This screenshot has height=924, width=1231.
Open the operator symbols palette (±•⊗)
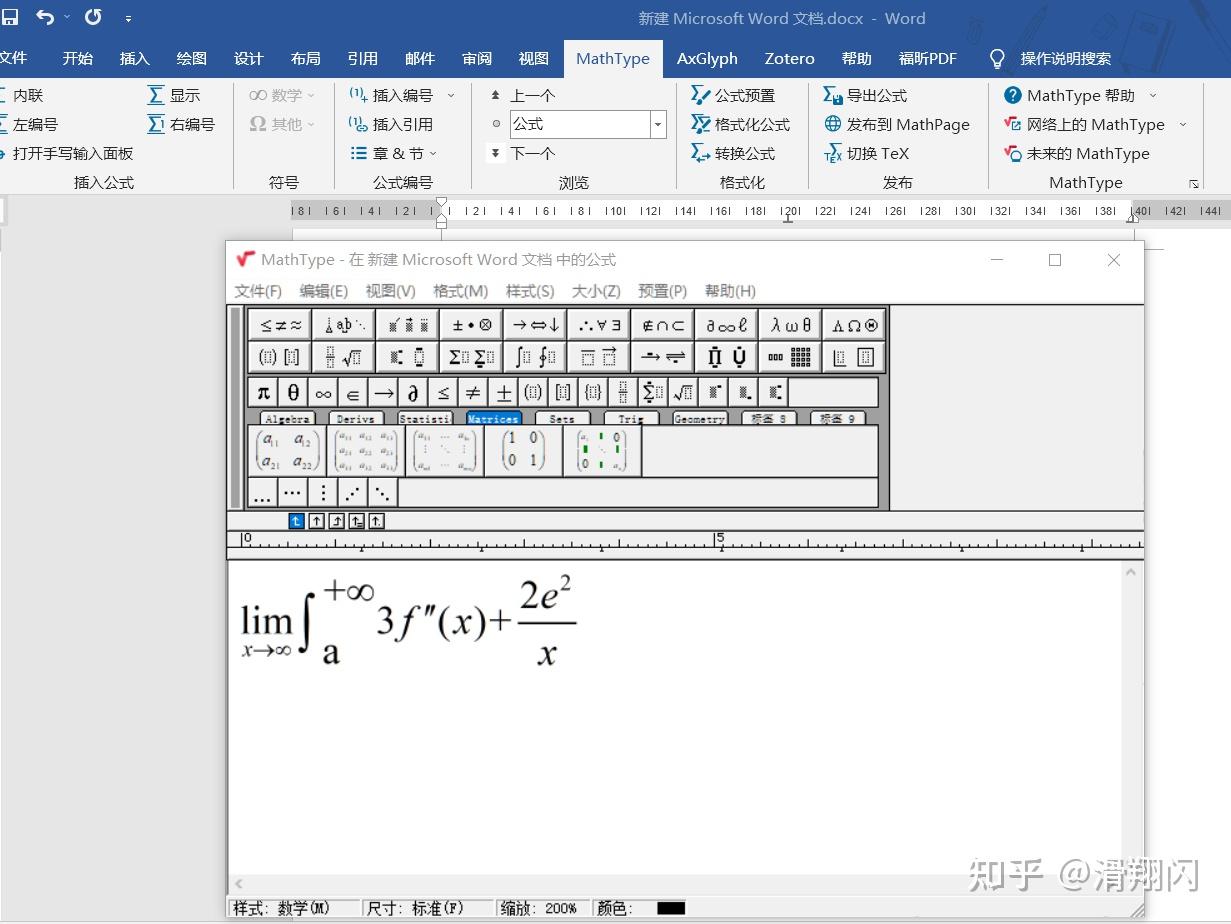point(471,325)
